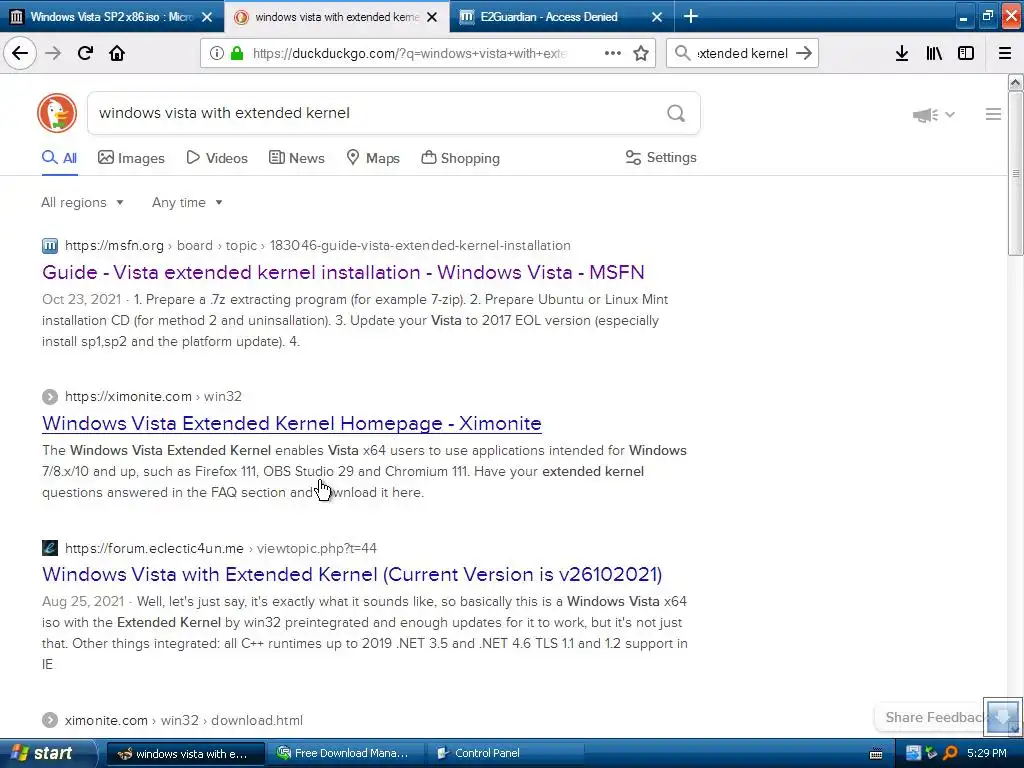1024x768 pixels.
Task: Open page actions three-dot menu
Action: click(x=613, y=53)
